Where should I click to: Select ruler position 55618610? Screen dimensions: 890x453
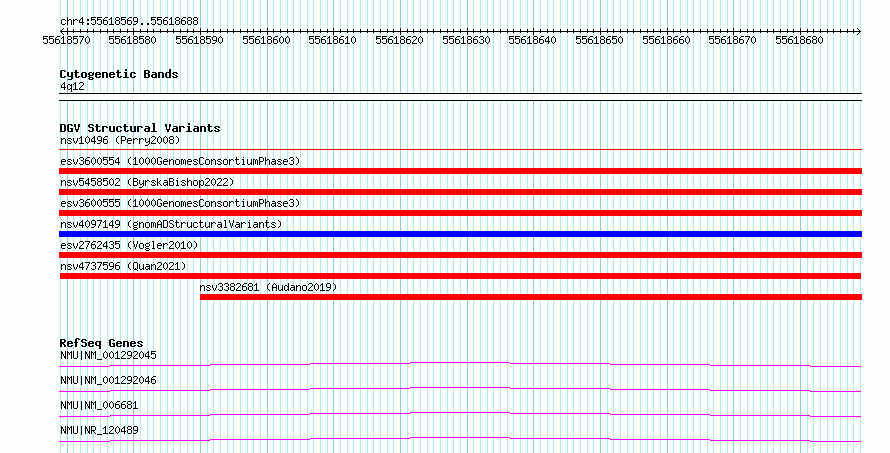pyautogui.click(x=333, y=40)
